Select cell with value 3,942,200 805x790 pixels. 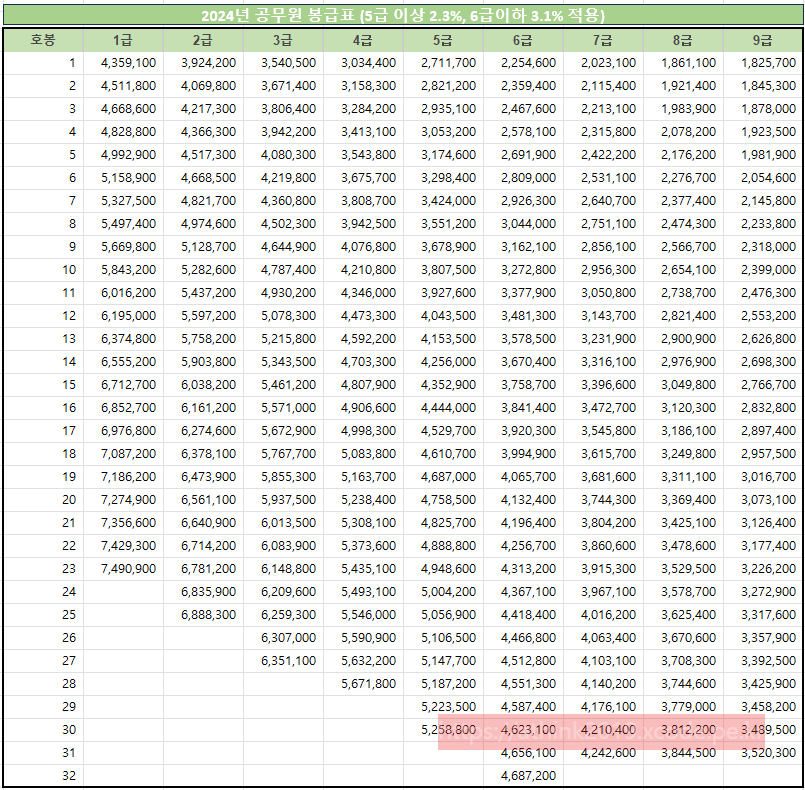point(283,132)
